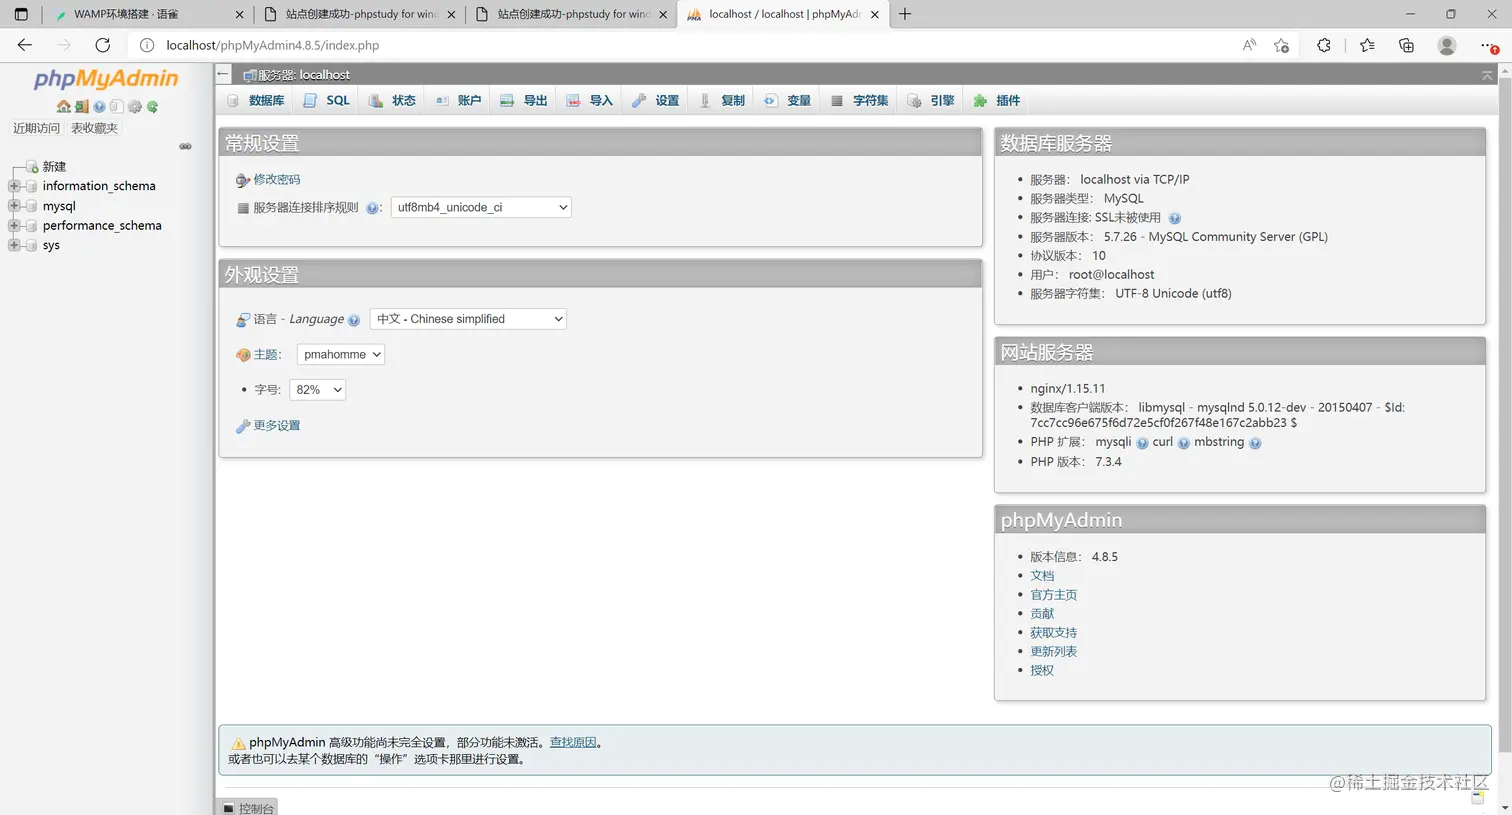Open phpMyAdmin documentation help icon in sidebar
Viewport: 1512px width, 815px height.
(99, 106)
